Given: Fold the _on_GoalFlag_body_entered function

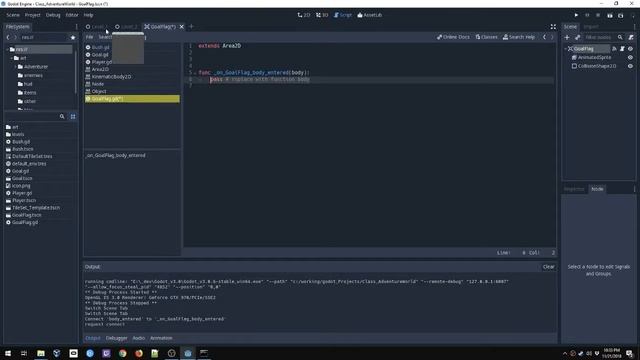Looking at the screenshot, I should 195,73.
